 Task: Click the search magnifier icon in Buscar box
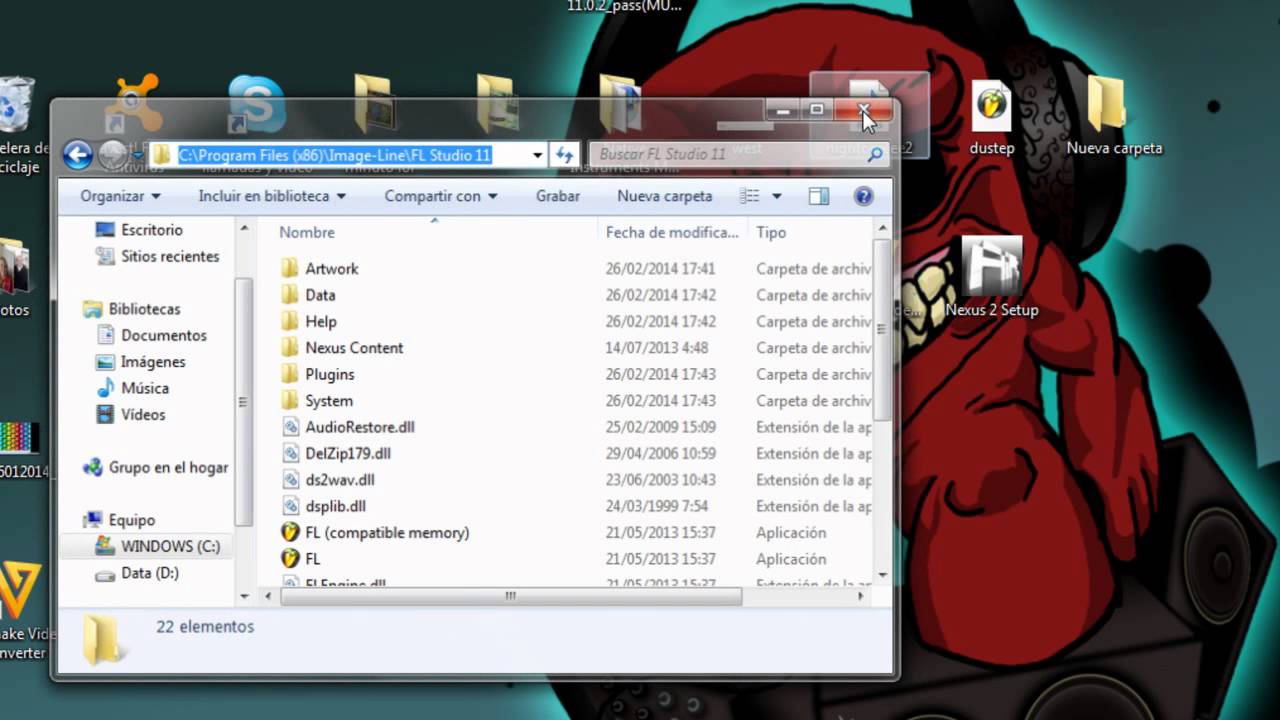[x=875, y=155]
